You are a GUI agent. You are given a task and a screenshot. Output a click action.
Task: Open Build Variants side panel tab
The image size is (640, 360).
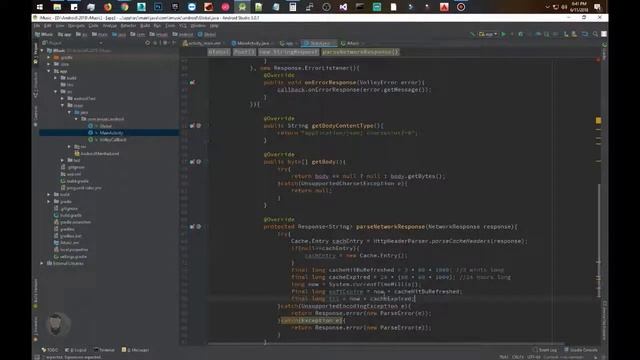(36, 293)
